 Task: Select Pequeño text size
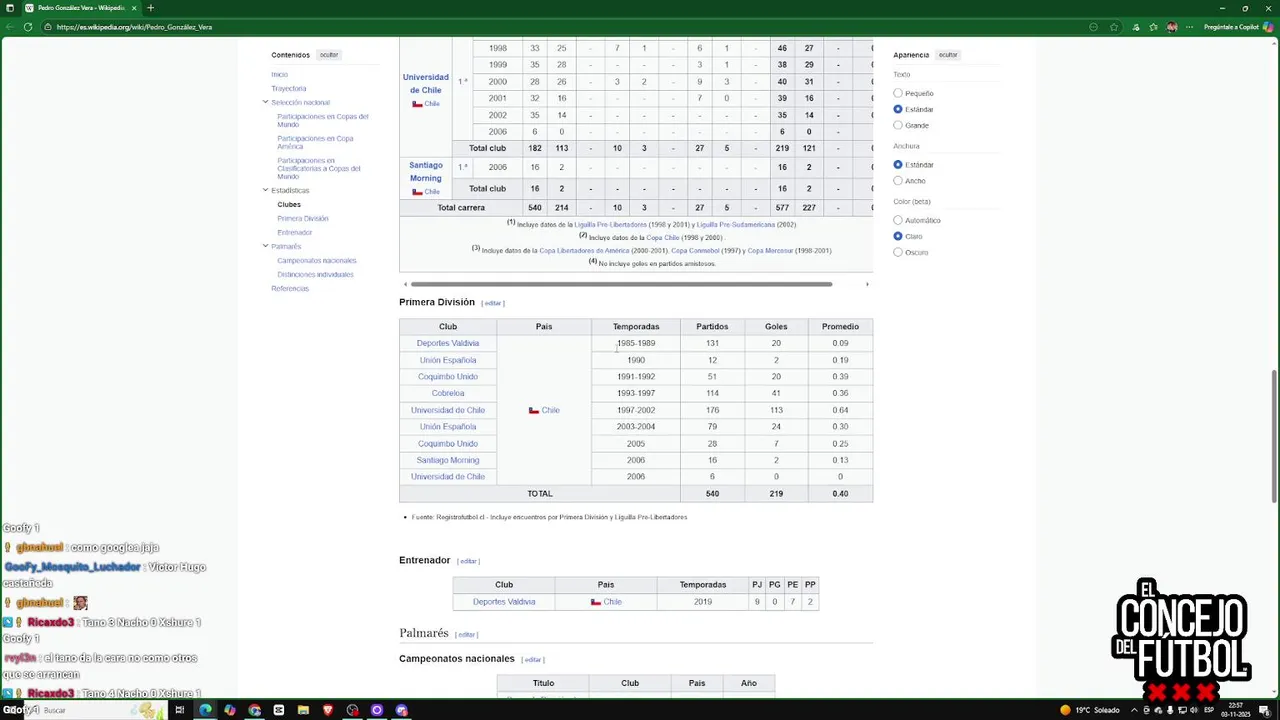pyautogui.click(x=898, y=93)
